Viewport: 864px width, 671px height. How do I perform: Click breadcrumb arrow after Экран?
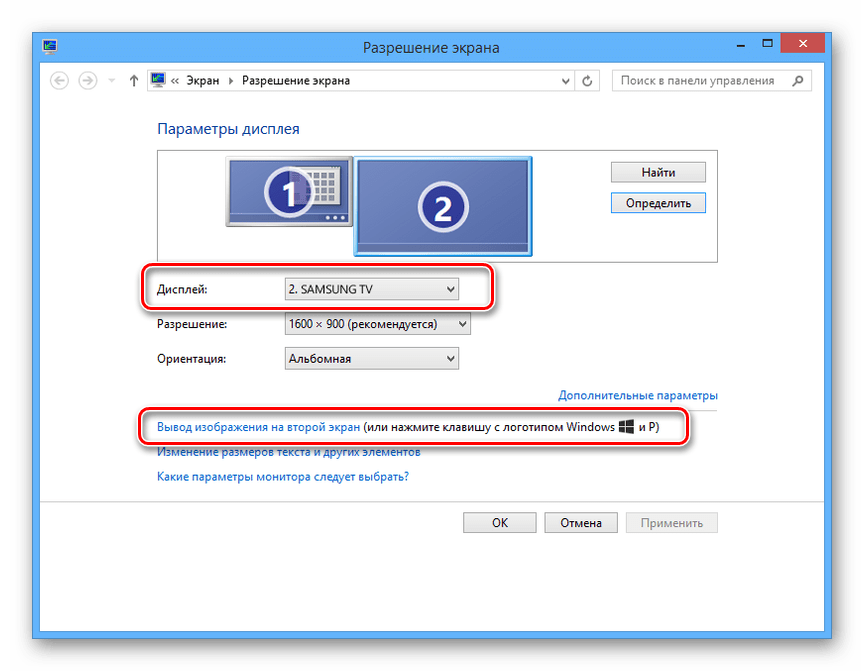pyautogui.click(x=231, y=81)
